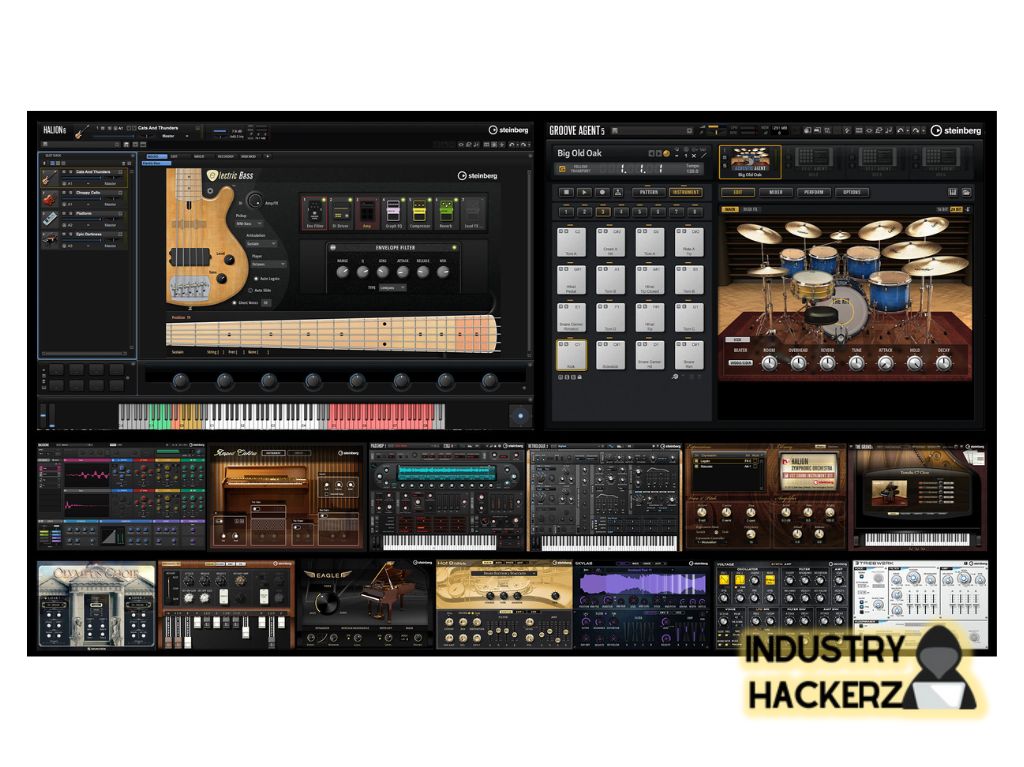Select Cats And Thunders slot
1024x767 pixels.
85,177
